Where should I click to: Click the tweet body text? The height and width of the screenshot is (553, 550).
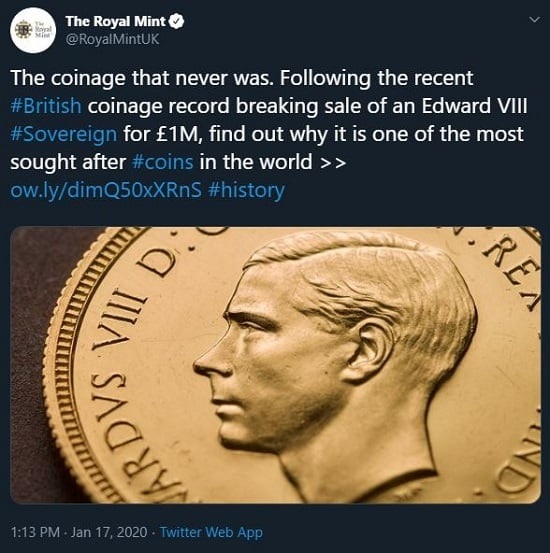(269, 134)
